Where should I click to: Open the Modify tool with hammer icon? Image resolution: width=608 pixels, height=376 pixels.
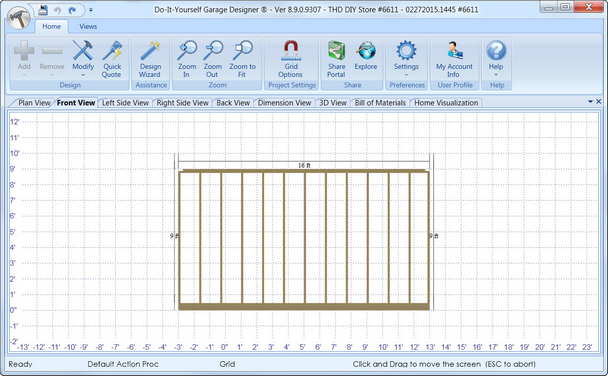(83, 59)
